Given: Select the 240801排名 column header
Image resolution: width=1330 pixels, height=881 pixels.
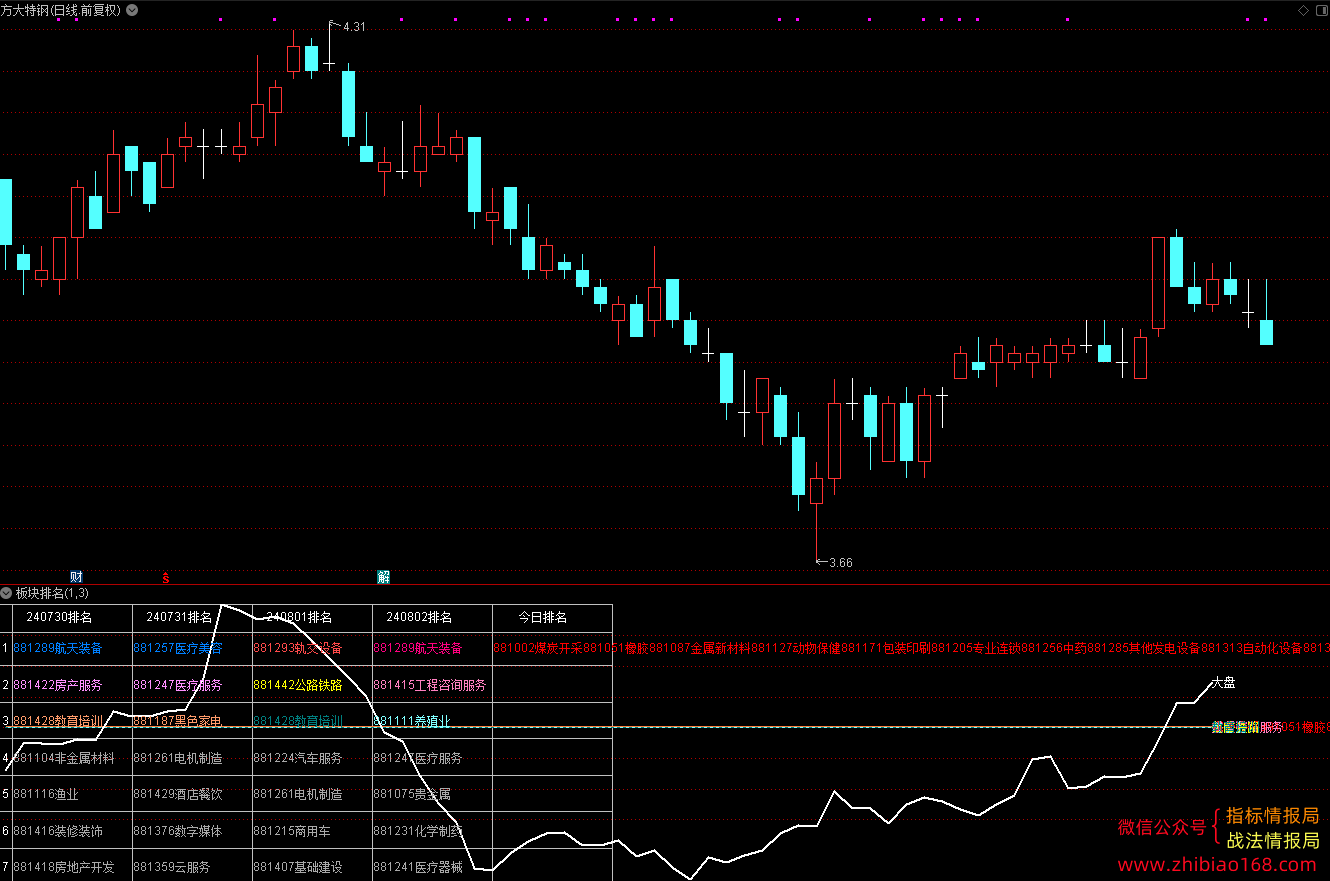Looking at the screenshot, I should [299, 617].
